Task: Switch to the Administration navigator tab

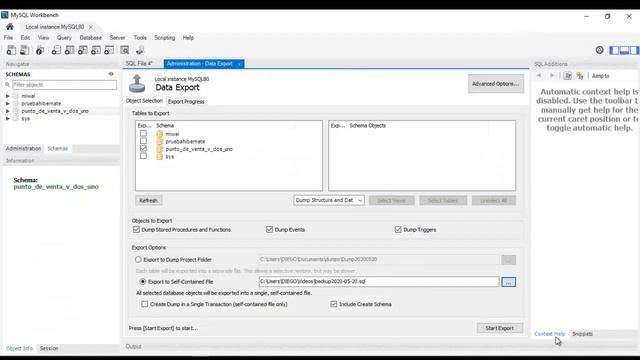Action: tap(23, 149)
